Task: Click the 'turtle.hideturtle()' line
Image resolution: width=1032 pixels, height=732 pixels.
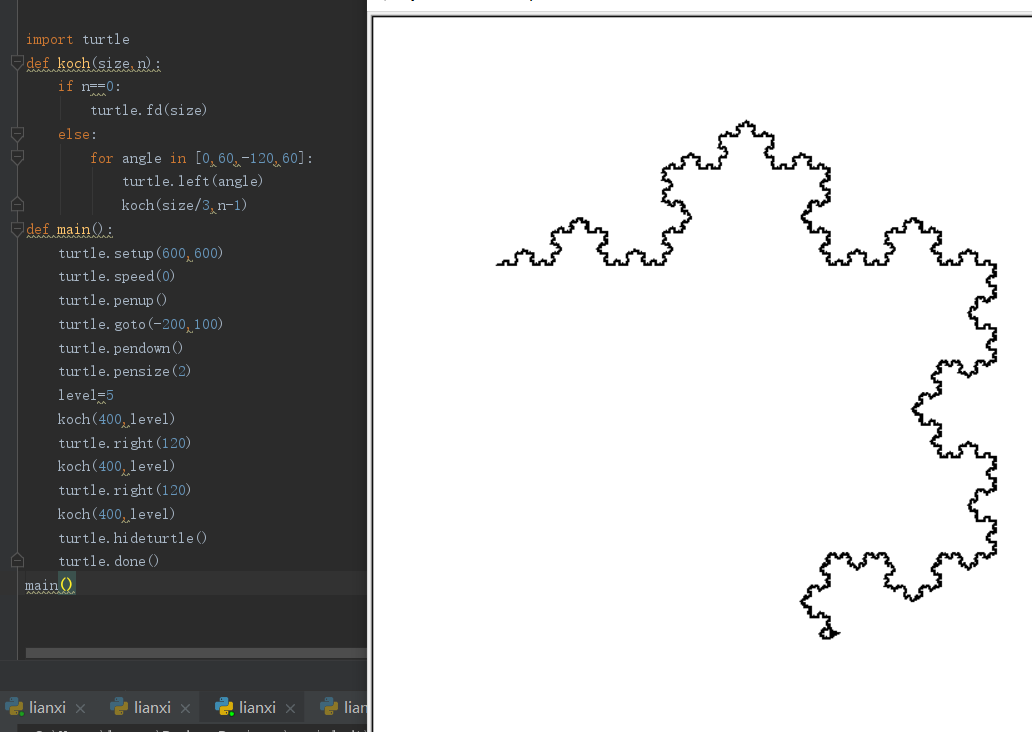Action: [133, 538]
